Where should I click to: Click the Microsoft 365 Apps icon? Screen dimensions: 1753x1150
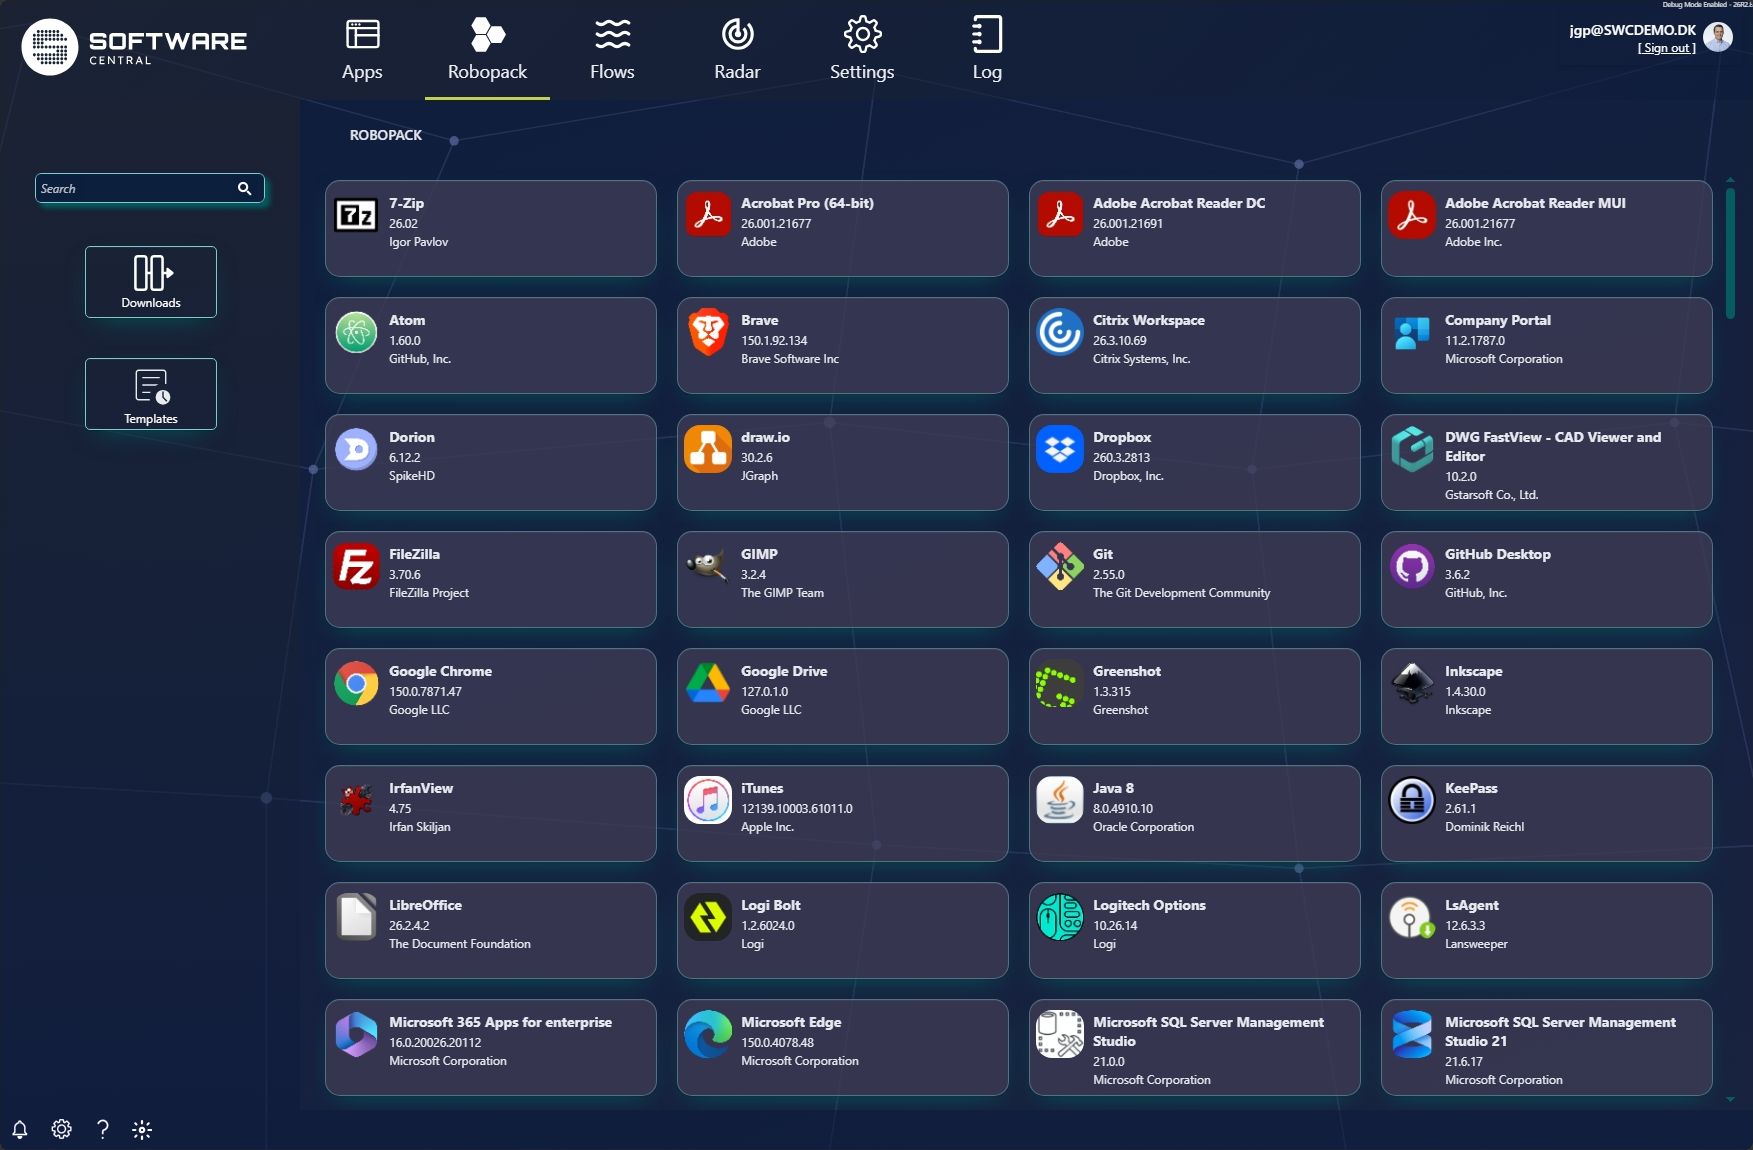click(x=356, y=1034)
